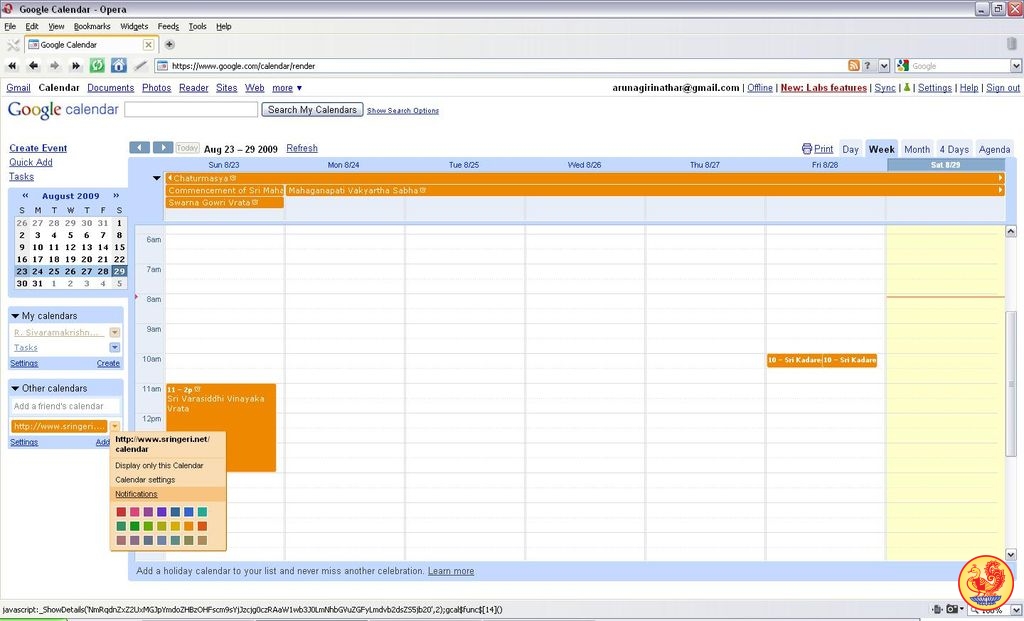Toggle the http://www.sringeri... calendar visibility
1024x621 pixels.
[x=59, y=426]
